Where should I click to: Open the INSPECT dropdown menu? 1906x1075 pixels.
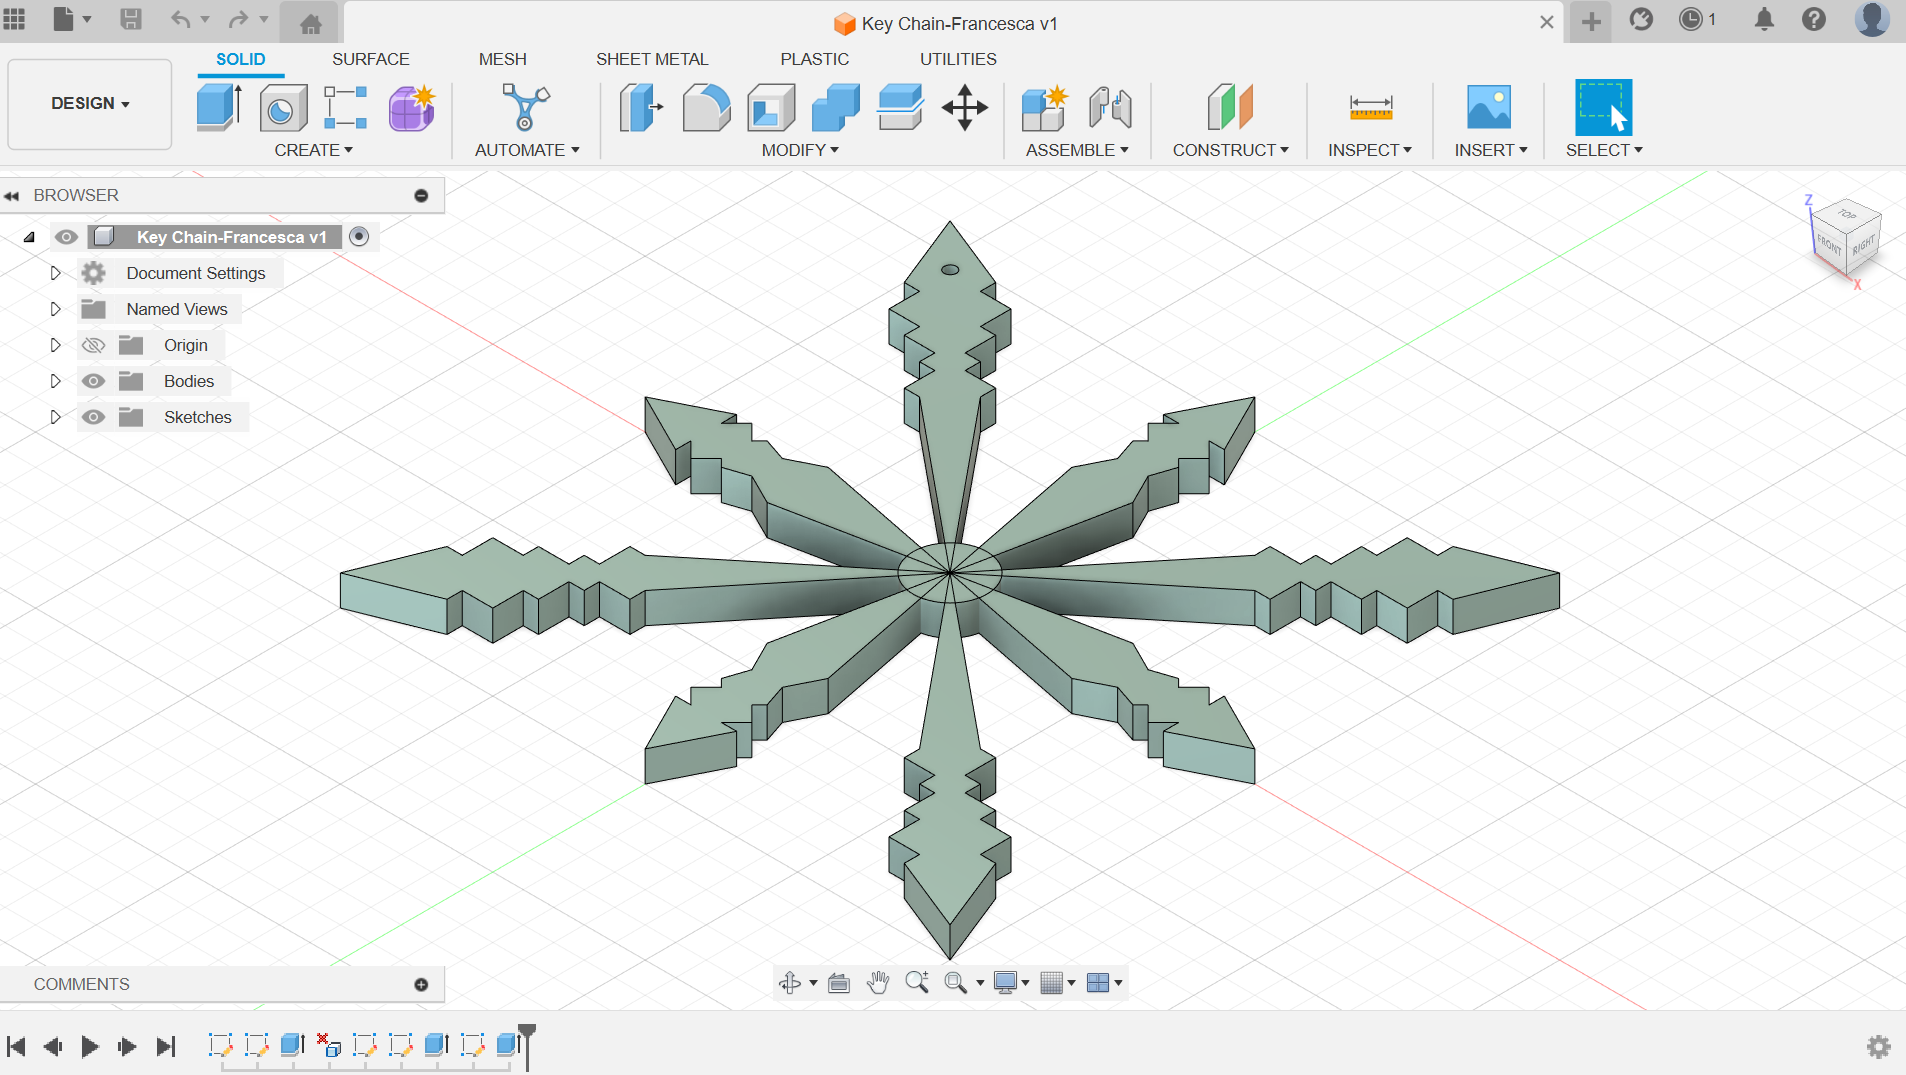pos(1370,150)
